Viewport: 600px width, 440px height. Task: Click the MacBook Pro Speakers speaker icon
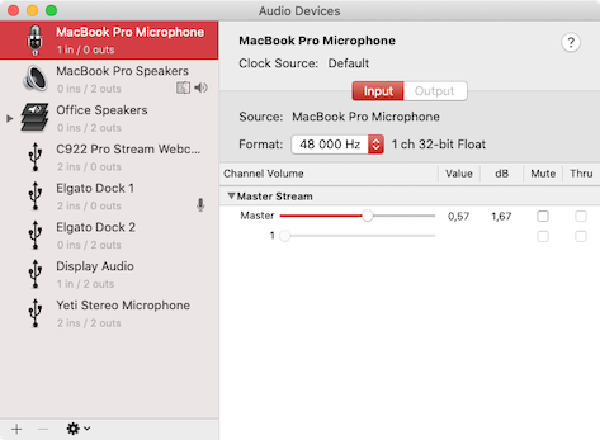[35, 78]
